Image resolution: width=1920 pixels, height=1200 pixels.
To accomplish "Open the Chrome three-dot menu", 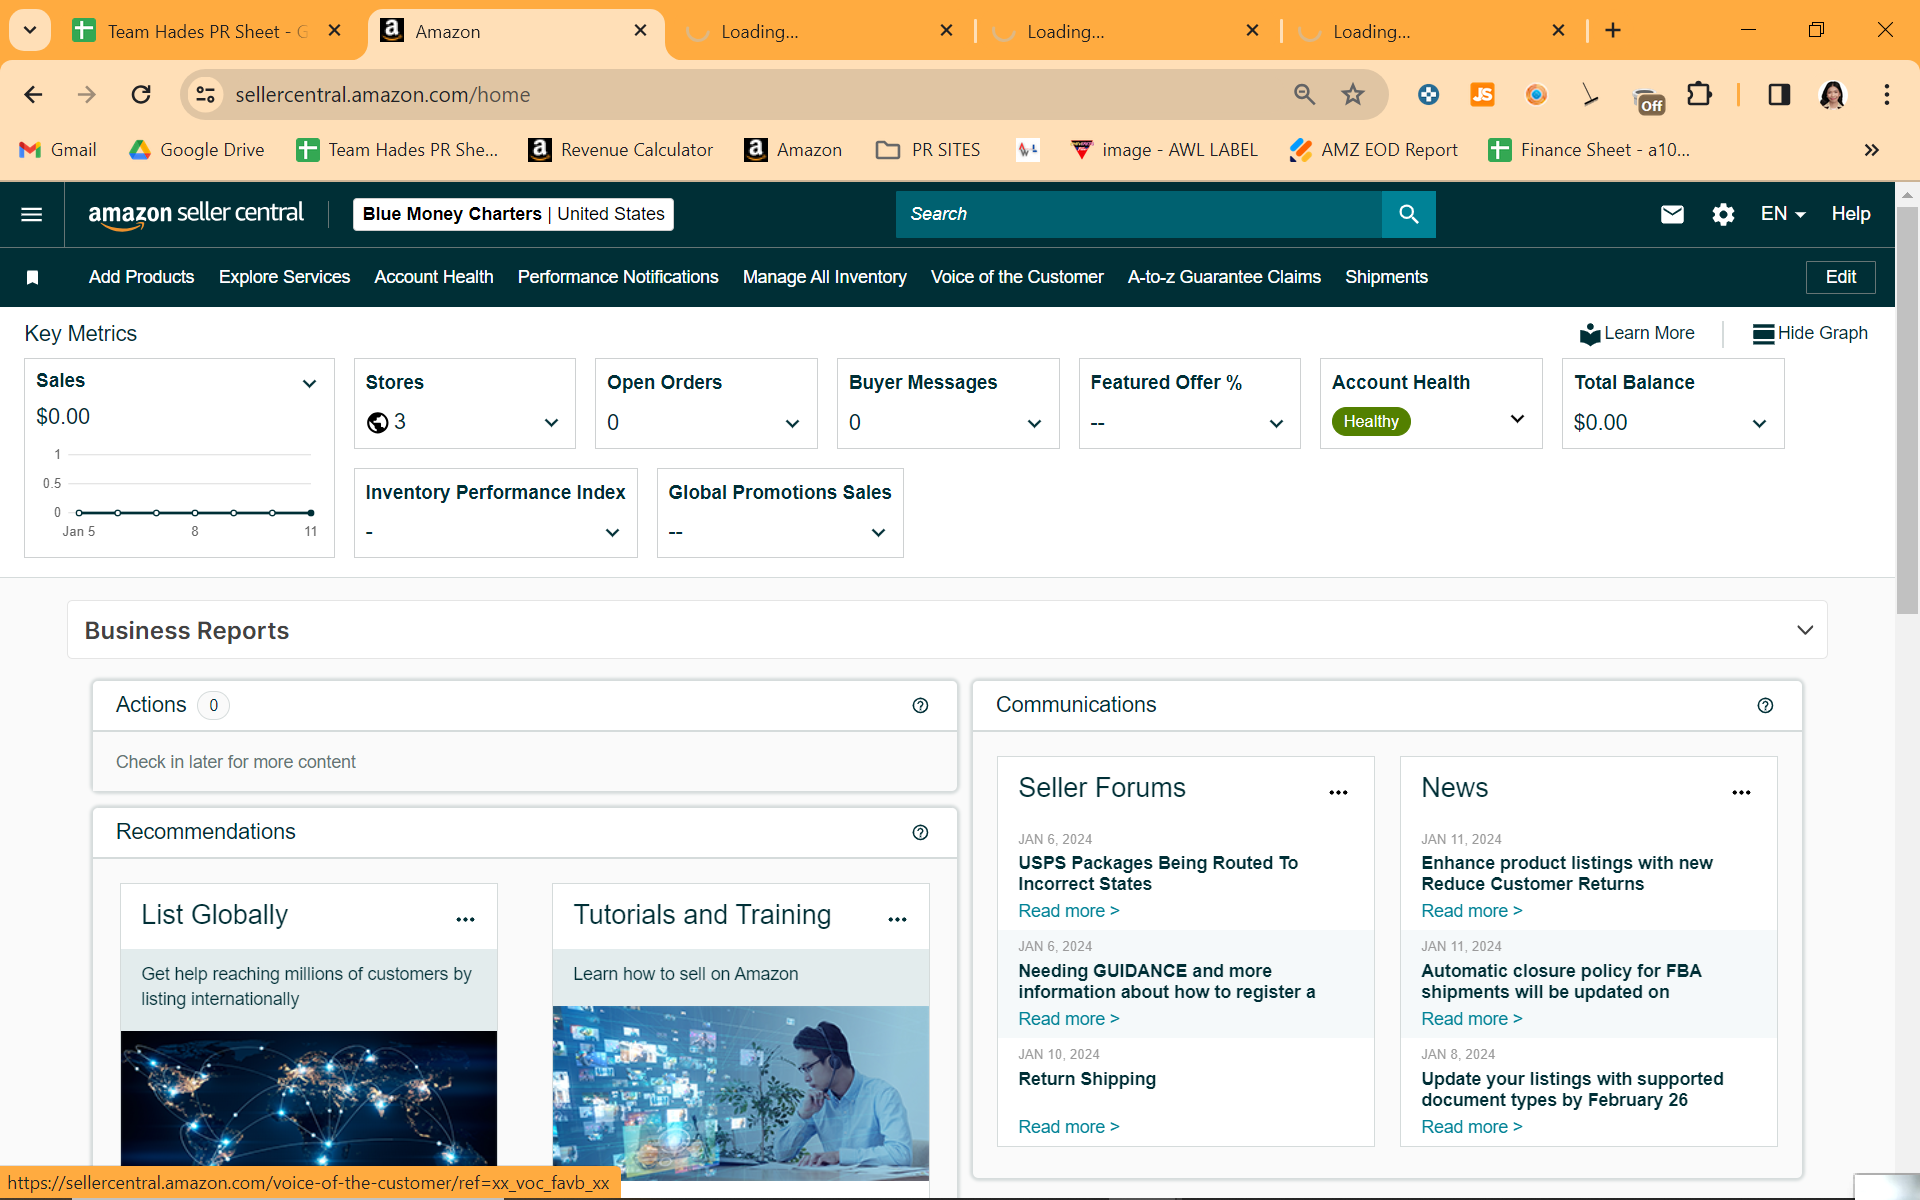I will tap(1887, 95).
